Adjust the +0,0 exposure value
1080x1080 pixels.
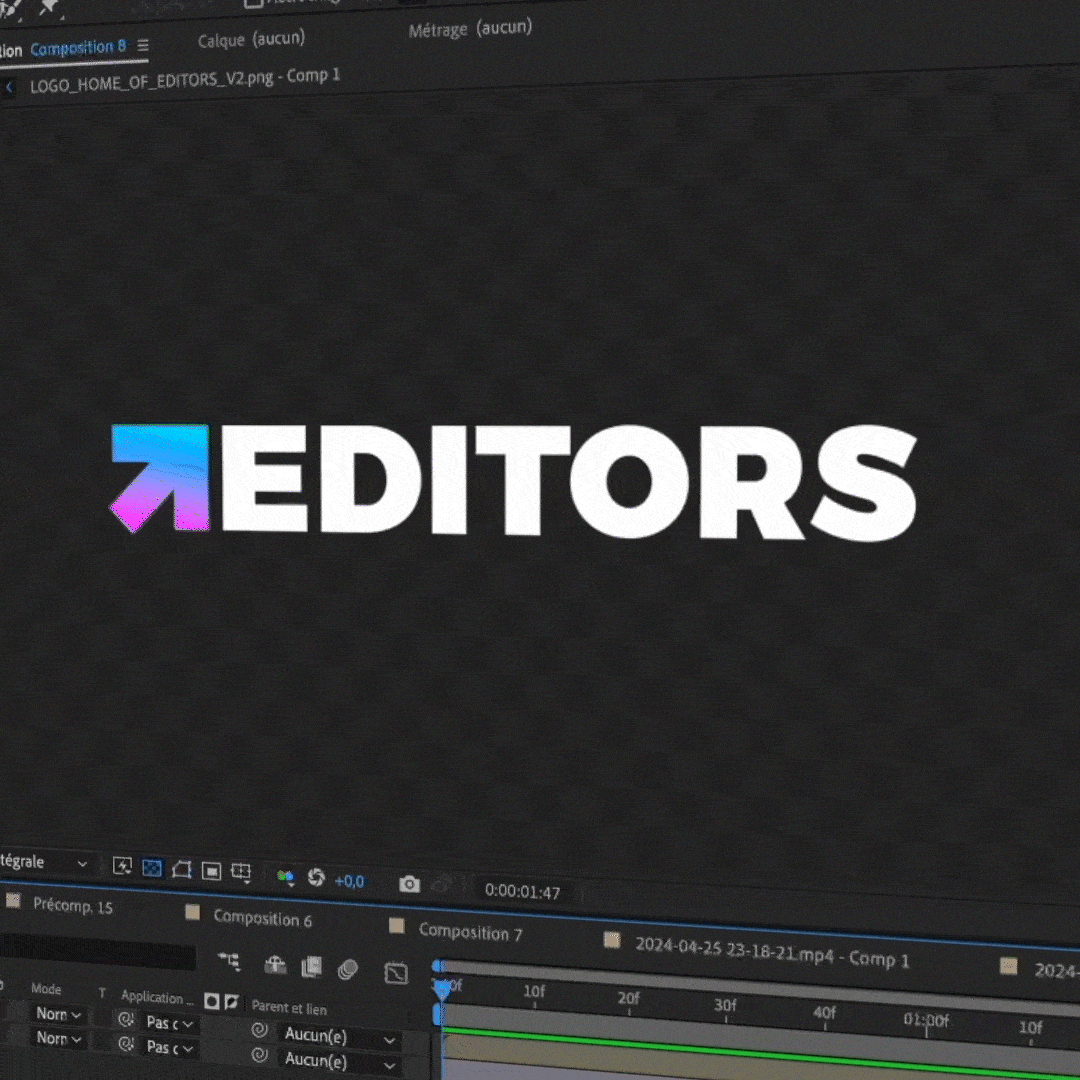coord(349,881)
